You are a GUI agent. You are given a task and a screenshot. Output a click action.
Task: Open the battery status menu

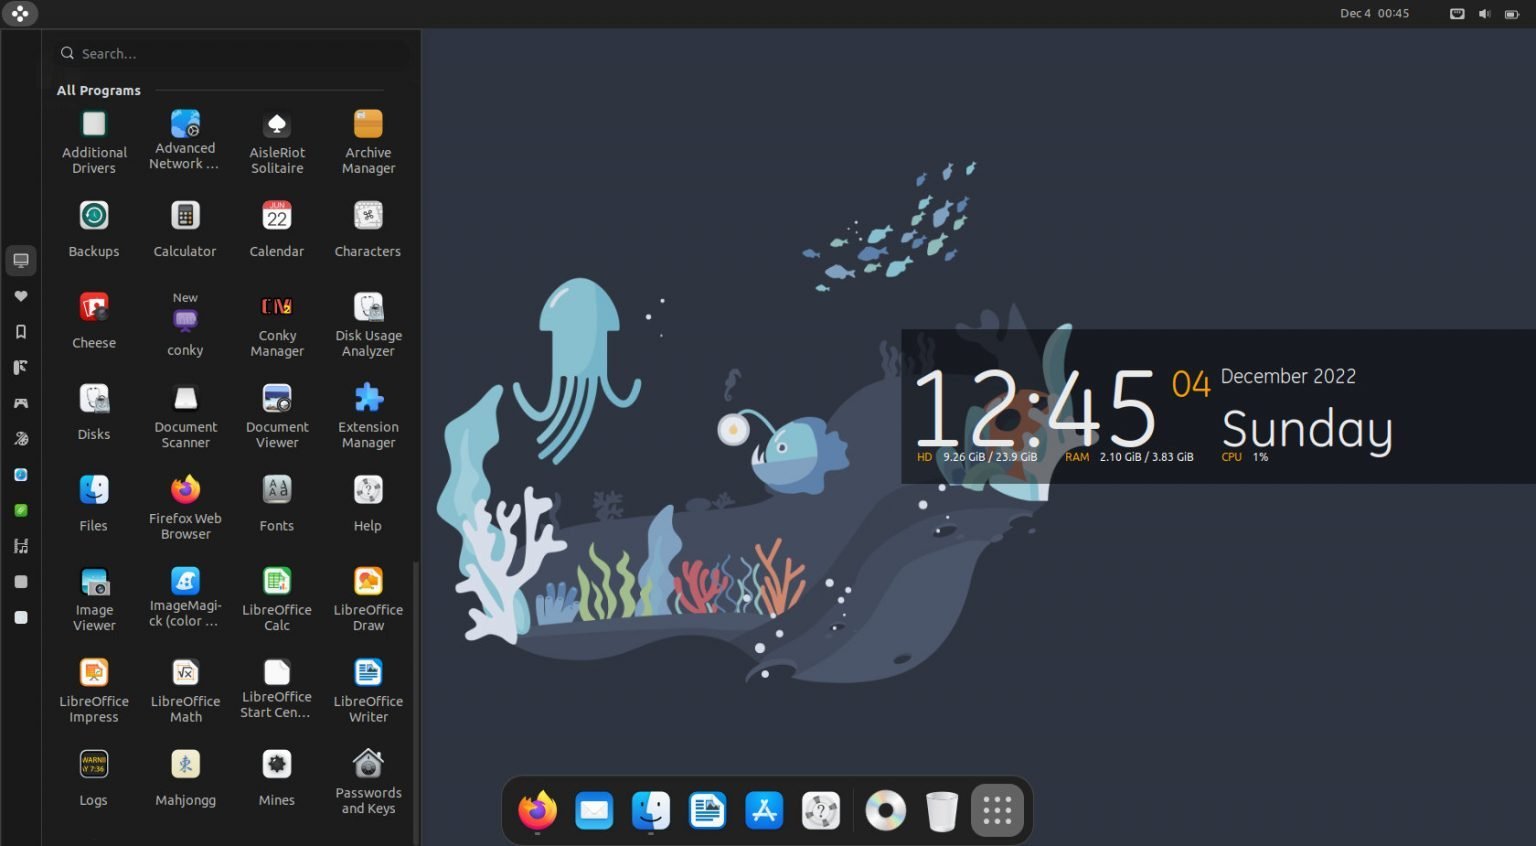click(x=1512, y=13)
